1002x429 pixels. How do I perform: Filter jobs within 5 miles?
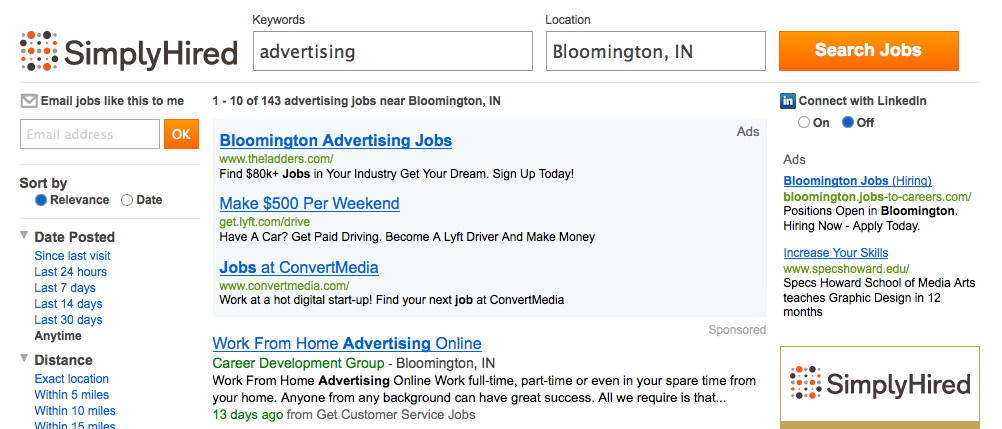click(x=72, y=394)
